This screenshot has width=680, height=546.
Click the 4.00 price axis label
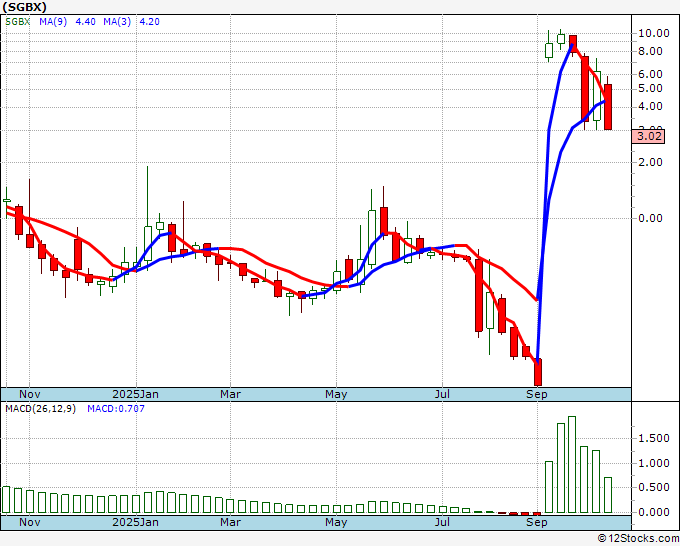point(651,106)
